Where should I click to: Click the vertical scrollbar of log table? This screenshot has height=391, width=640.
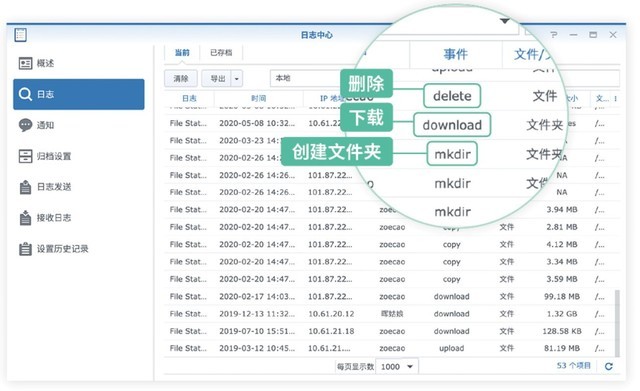617,322
